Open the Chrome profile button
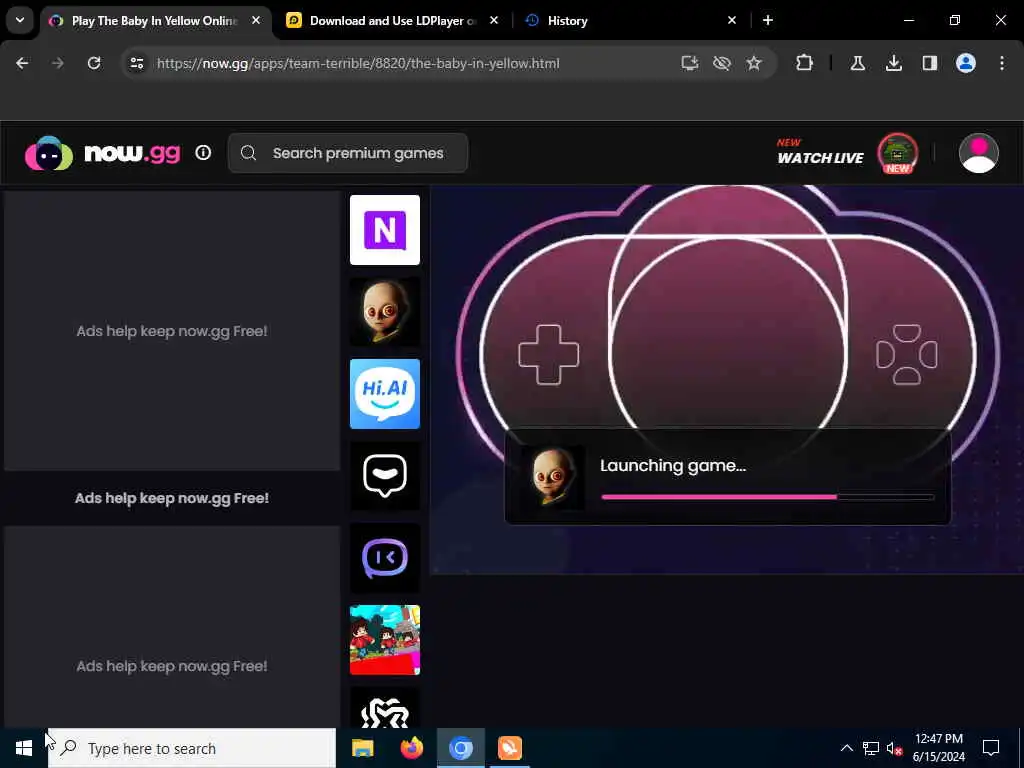 (x=965, y=63)
